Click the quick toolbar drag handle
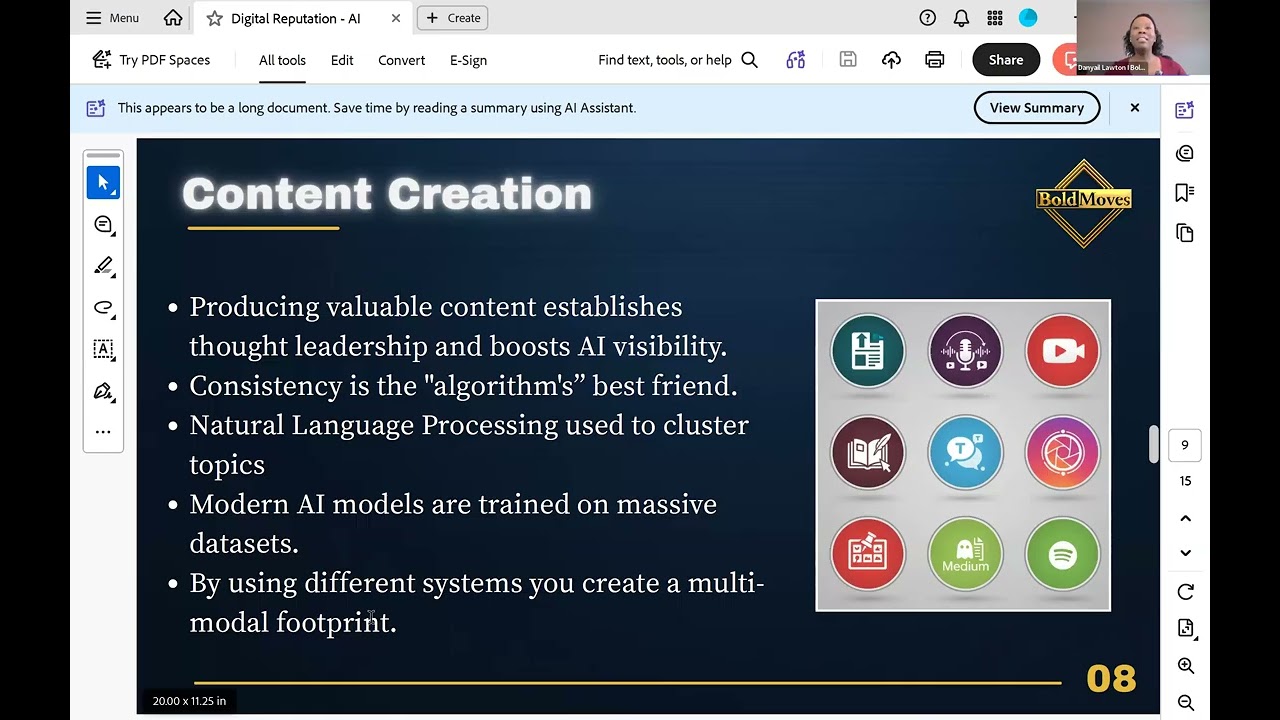1280x720 pixels. pos(103,156)
